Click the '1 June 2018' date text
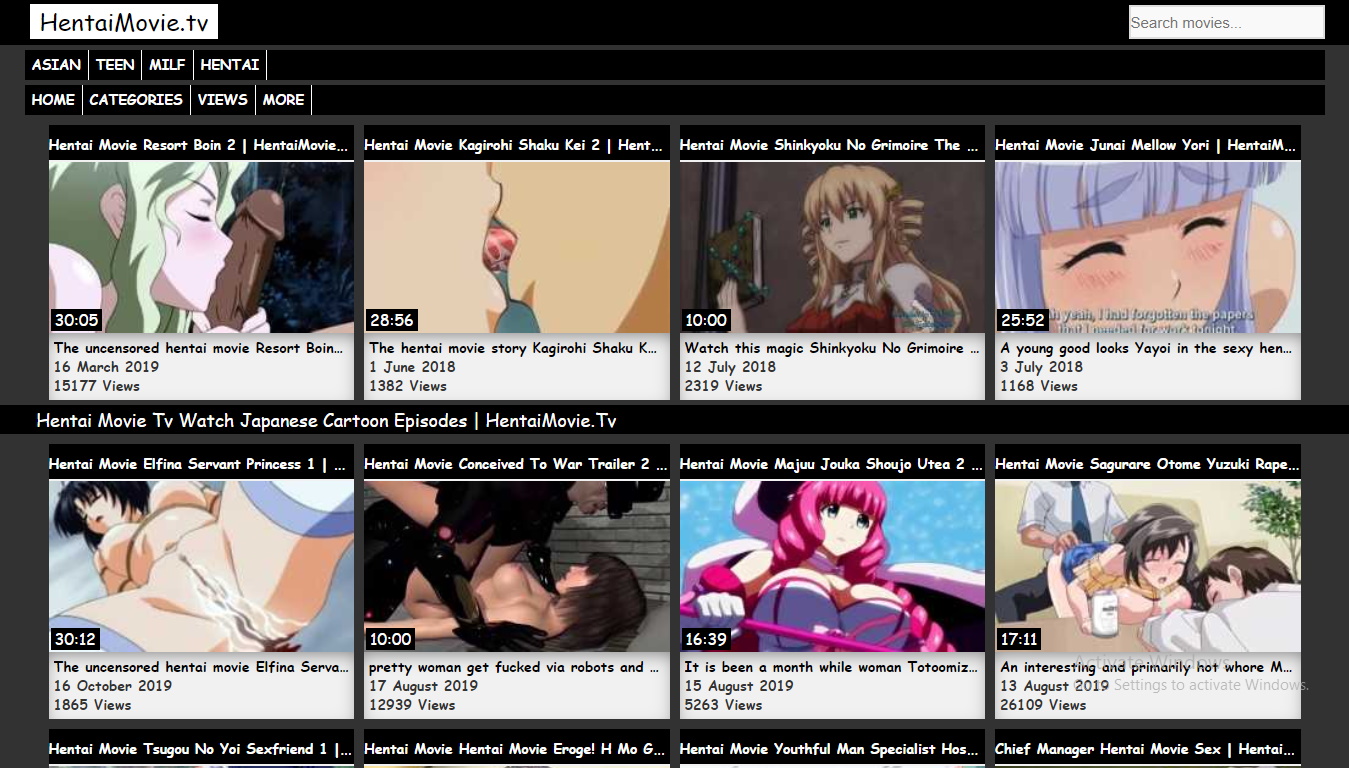Screen dimensions: 1349x768 (412, 367)
